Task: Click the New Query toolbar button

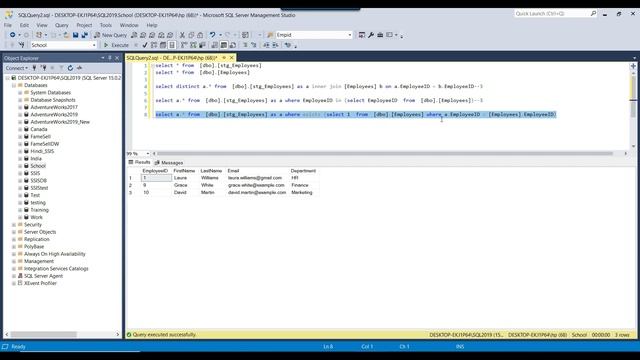Action: pyautogui.click(x=111, y=35)
